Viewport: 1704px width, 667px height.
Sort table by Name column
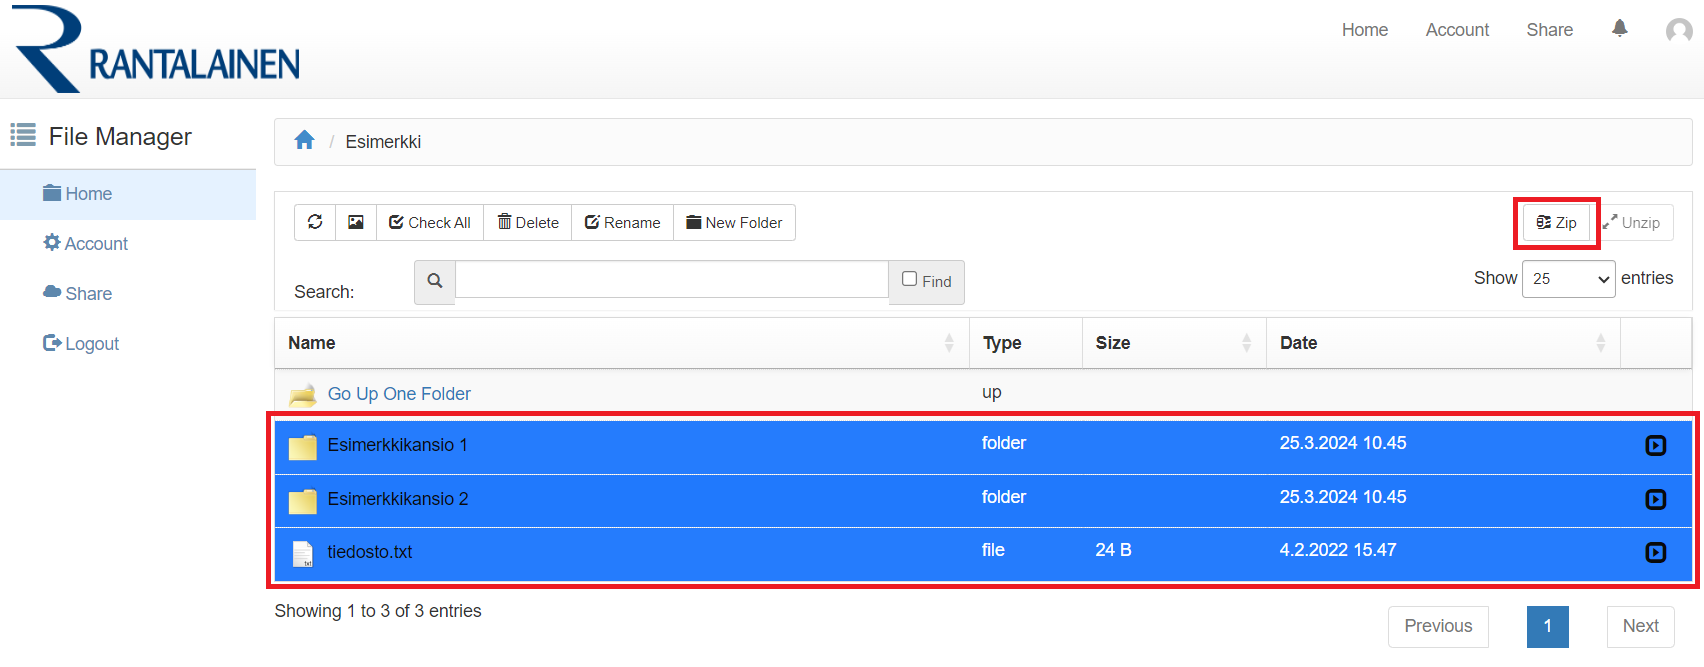[x=620, y=343]
